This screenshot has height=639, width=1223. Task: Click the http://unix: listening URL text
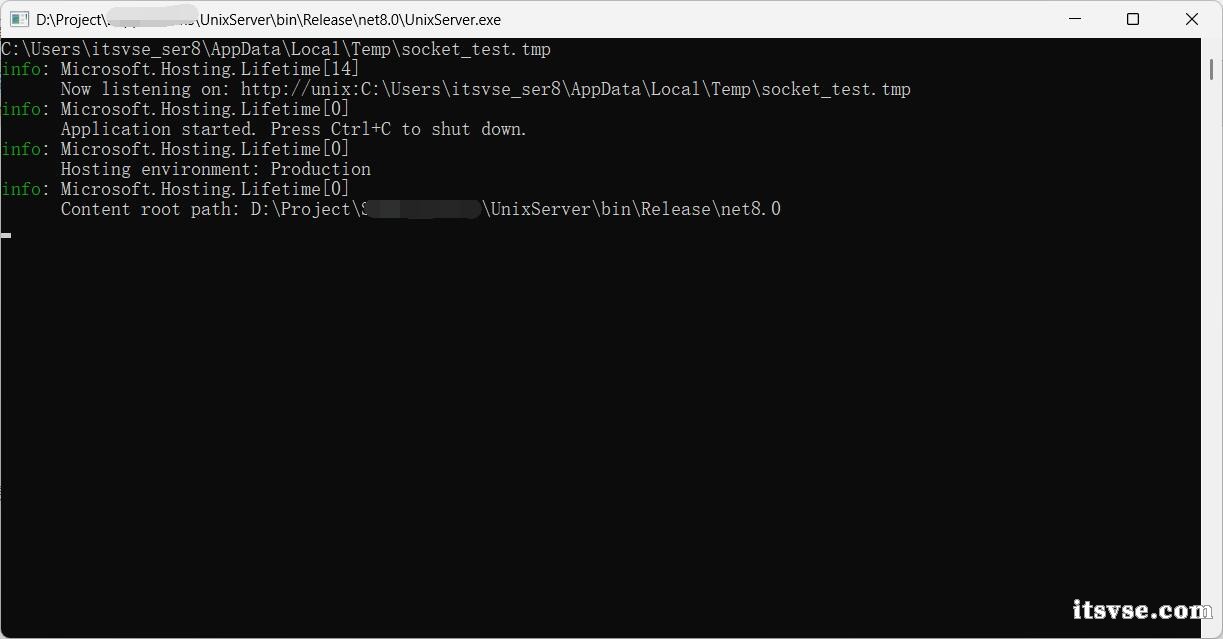pos(575,89)
